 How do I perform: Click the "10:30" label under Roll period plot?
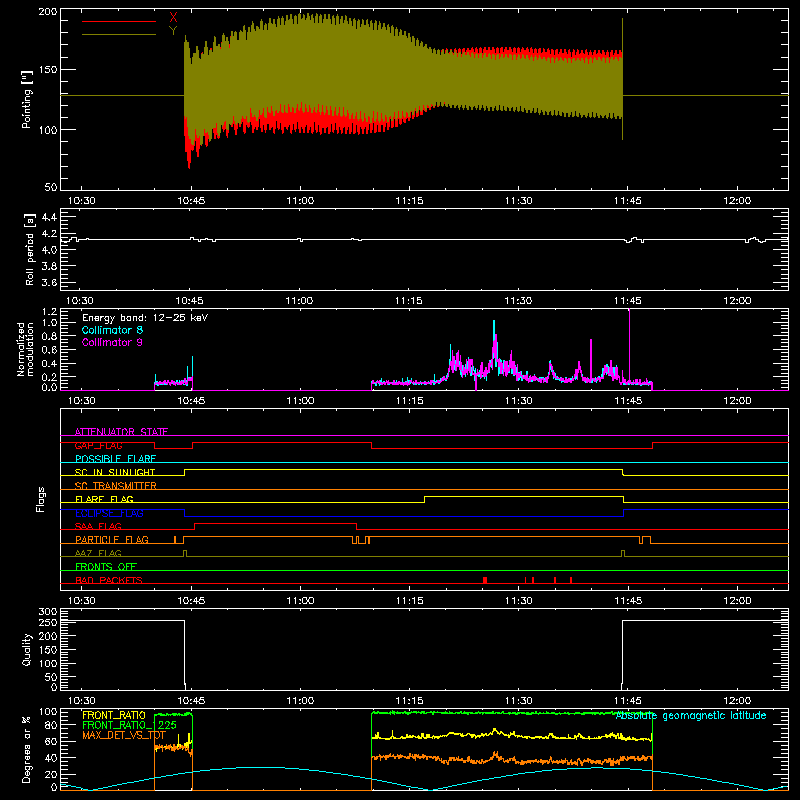pyautogui.click(x=80, y=301)
